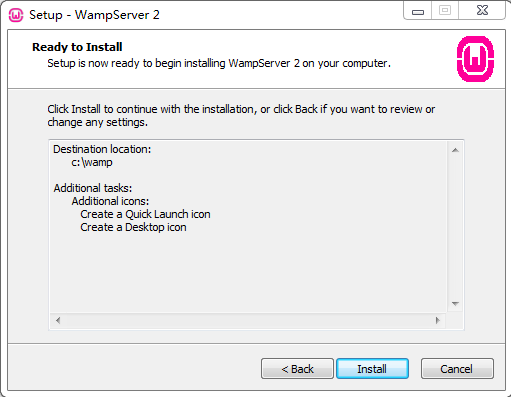
Task: Click the large pink WampServer logo
Action: click(x=475, y=59)
